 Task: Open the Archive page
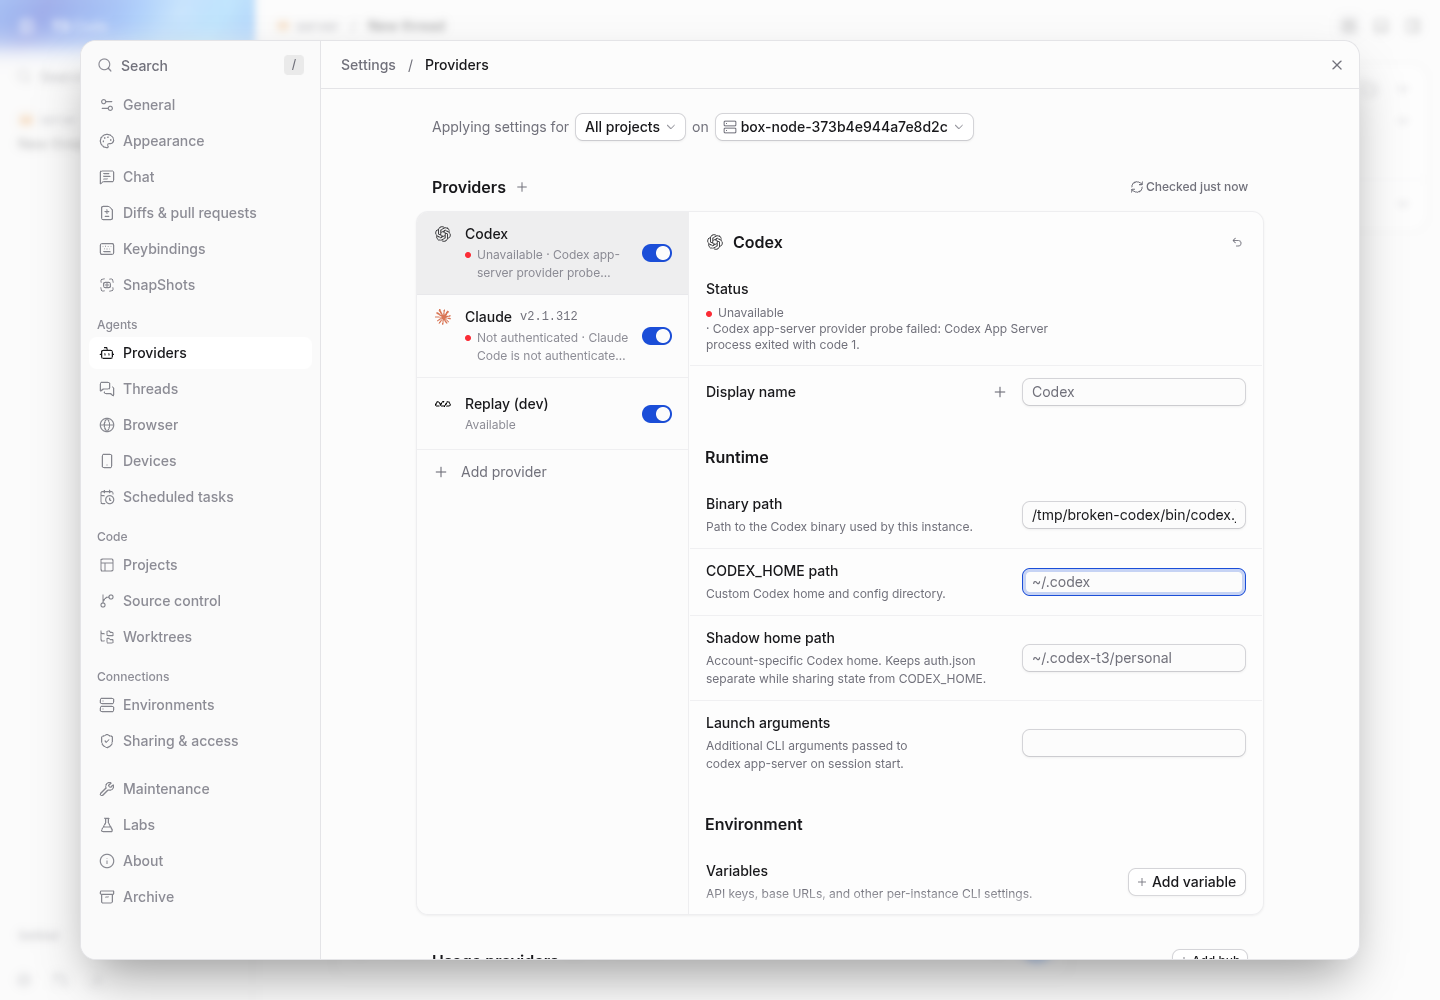200,897
